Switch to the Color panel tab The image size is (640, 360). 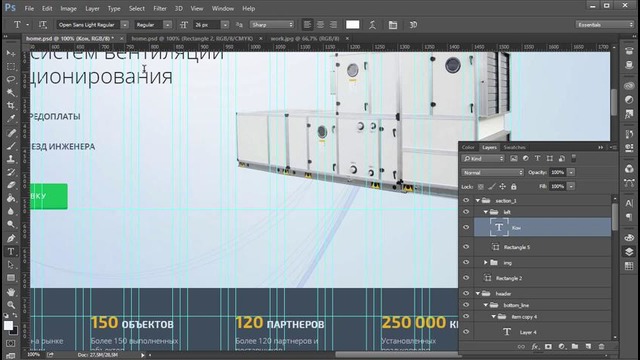click(x=468, y=147)
